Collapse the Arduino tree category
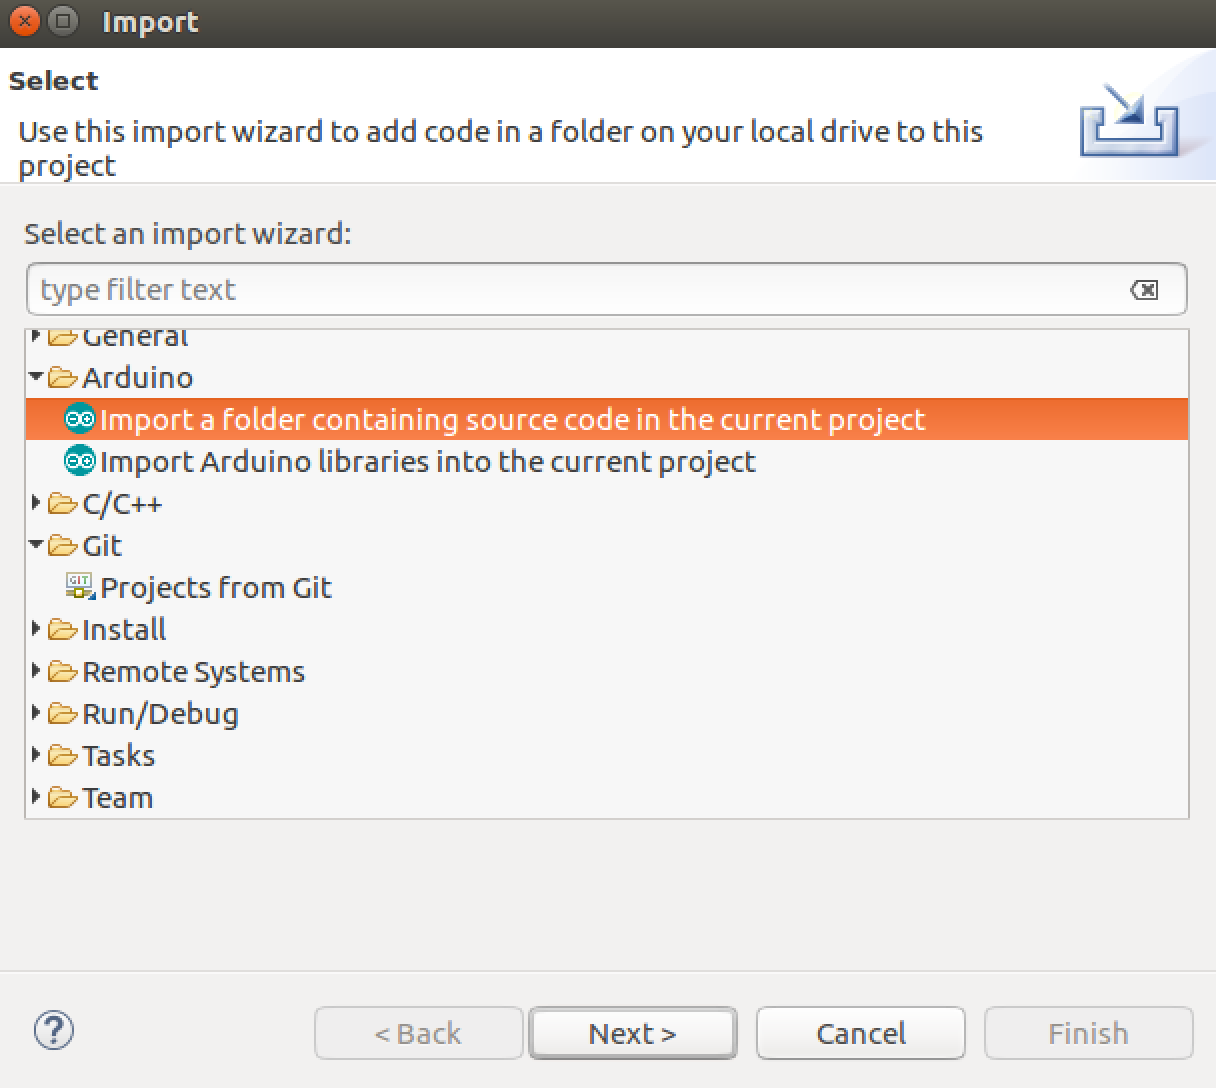This screenshot has width=1216, height=1088. pyautogui.click(x=37, y=378)
